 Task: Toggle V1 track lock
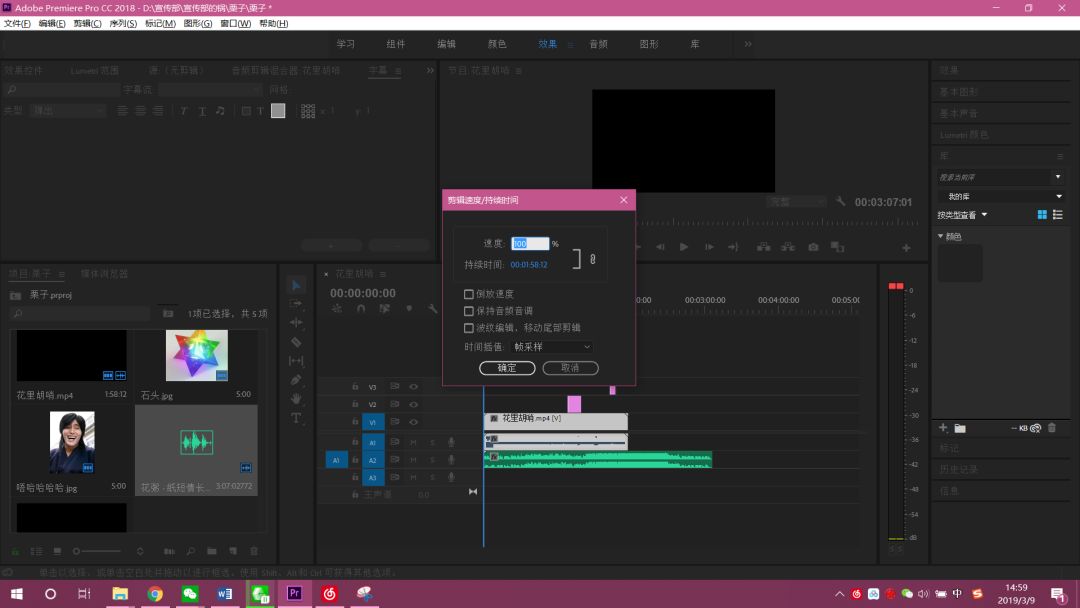355,422
